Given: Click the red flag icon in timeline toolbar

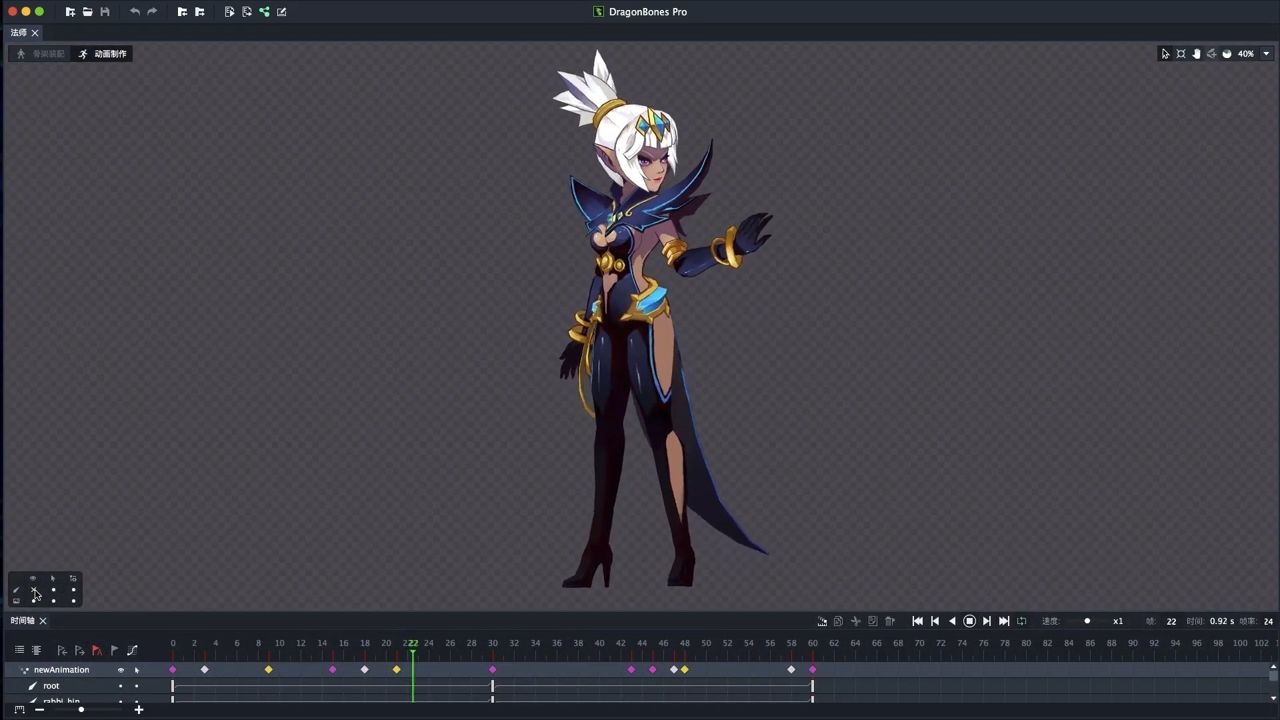Looking at the screenshot, I should [97, 650].
